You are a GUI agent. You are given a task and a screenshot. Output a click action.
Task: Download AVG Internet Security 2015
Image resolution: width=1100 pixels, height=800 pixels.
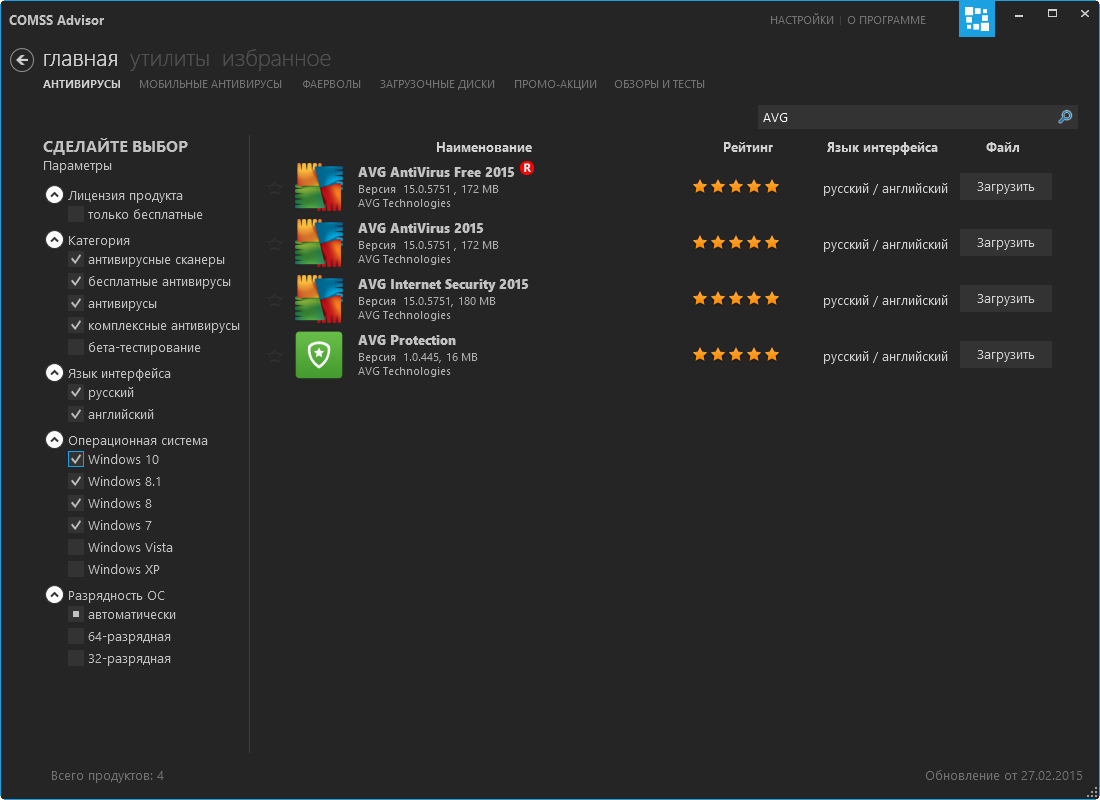pos(1005,299)
